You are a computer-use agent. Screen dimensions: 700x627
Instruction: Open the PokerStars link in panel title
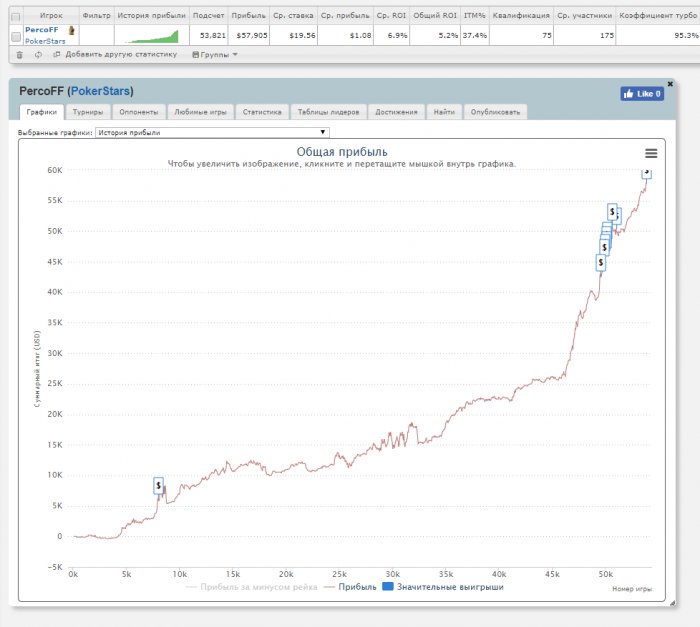[100, 91]
